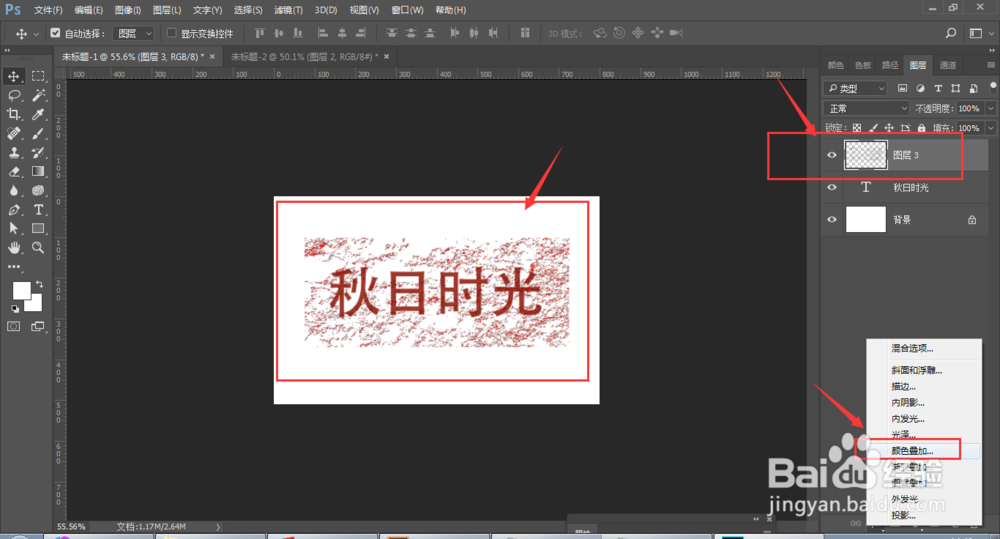1000x539 pixels.
Task: Select the Magic Wand tool
Action: [x=38, y=95]
